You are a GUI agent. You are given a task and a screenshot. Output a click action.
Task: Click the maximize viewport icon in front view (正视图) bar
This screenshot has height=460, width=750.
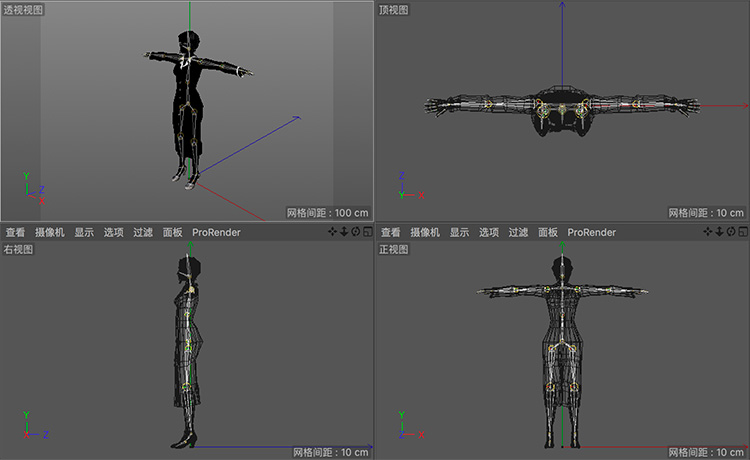tap(743, 232)
